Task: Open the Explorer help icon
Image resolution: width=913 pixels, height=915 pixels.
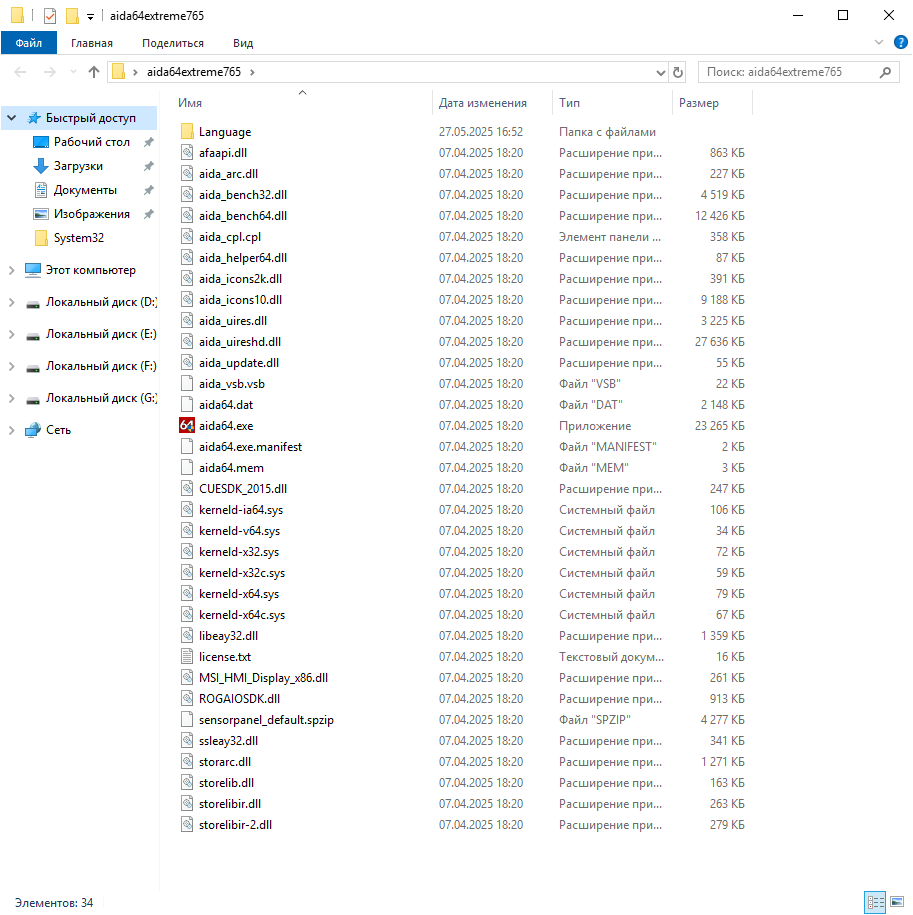Action: click(900, 42)
